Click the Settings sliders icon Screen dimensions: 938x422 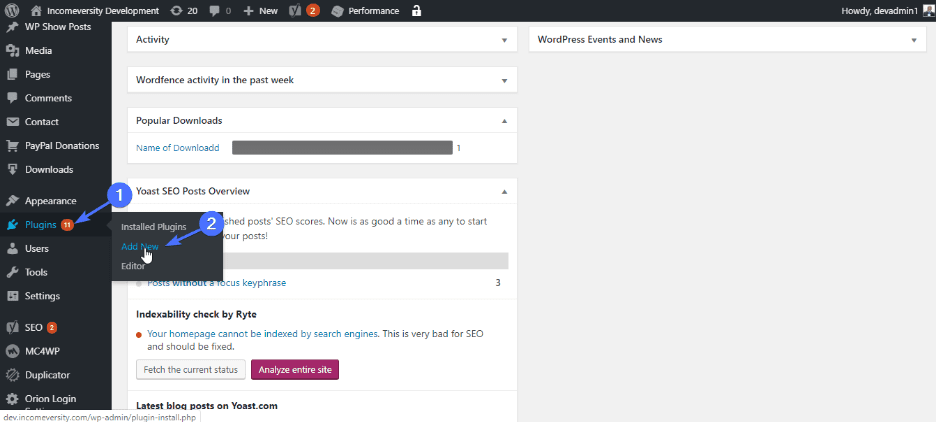coord(13,296)
